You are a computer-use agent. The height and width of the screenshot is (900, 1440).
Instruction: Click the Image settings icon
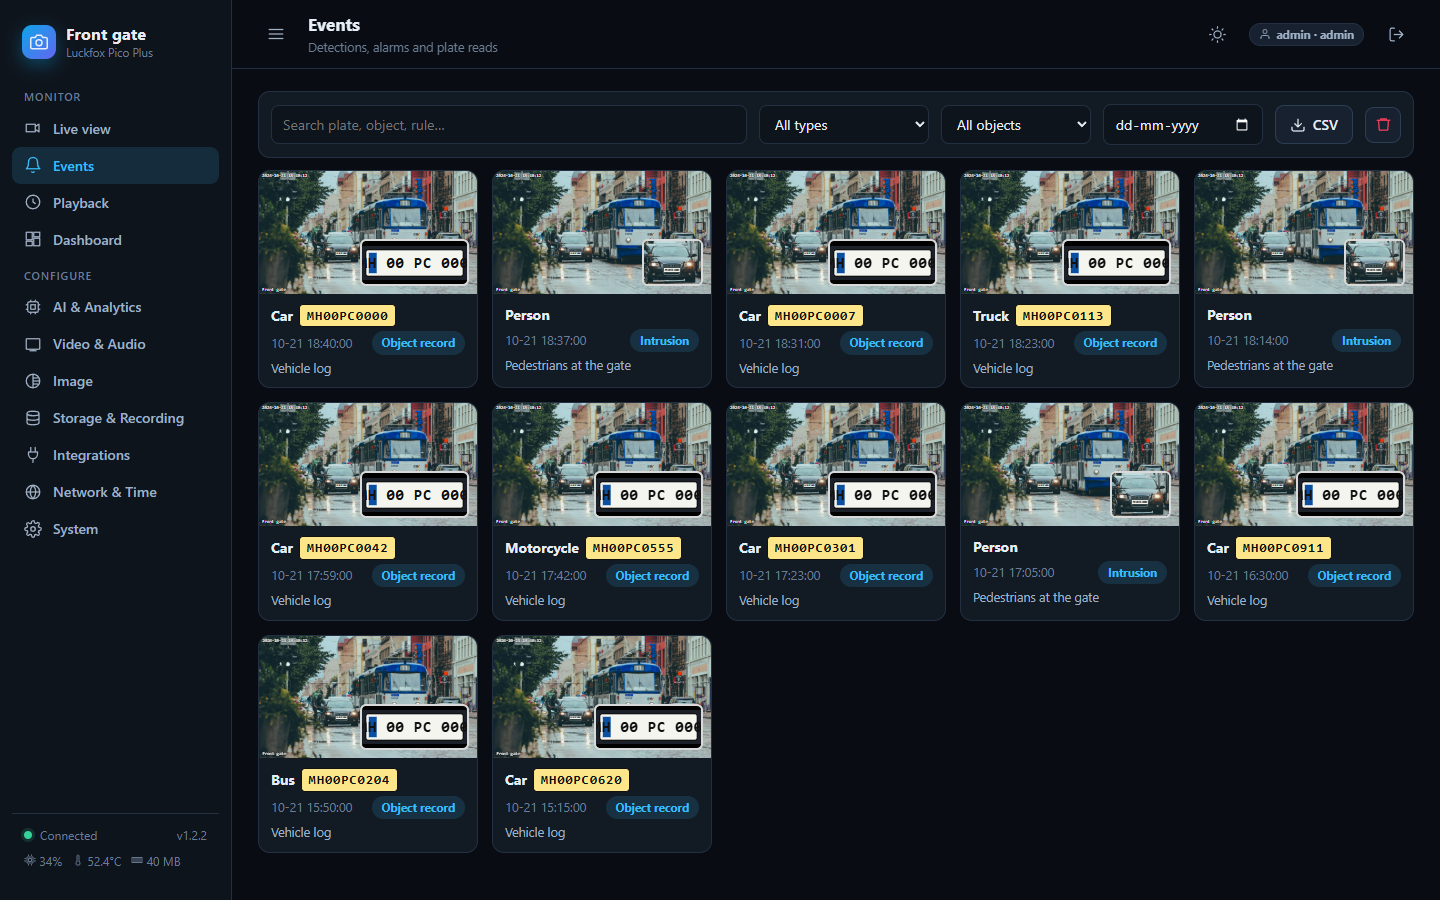[x=33, y=381]
